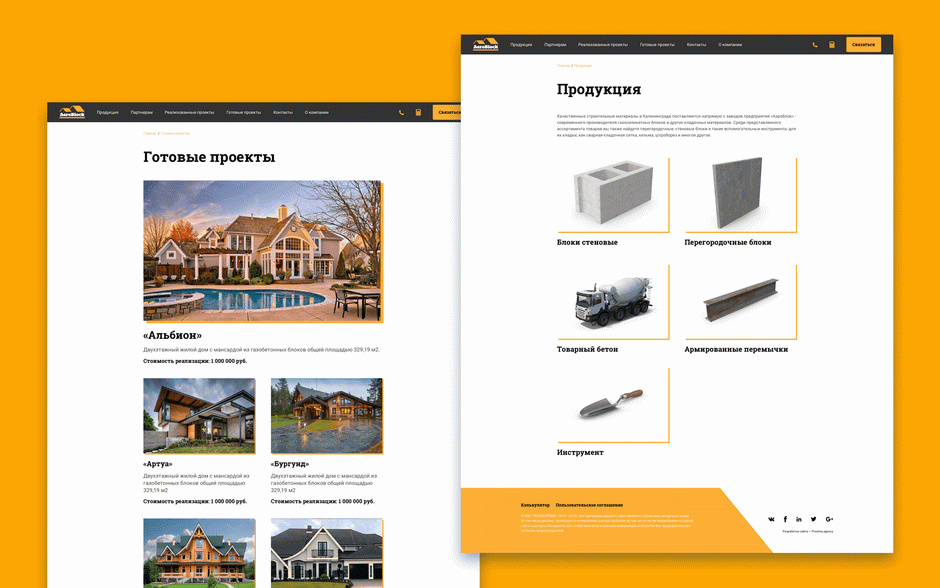Click phone icon on Продукция page header
This screenshot has width=940, height=588.
point(815,45)
